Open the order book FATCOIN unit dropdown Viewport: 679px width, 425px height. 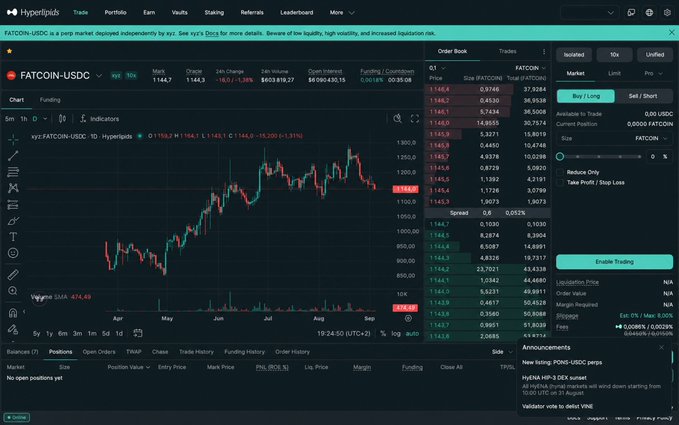530,68
